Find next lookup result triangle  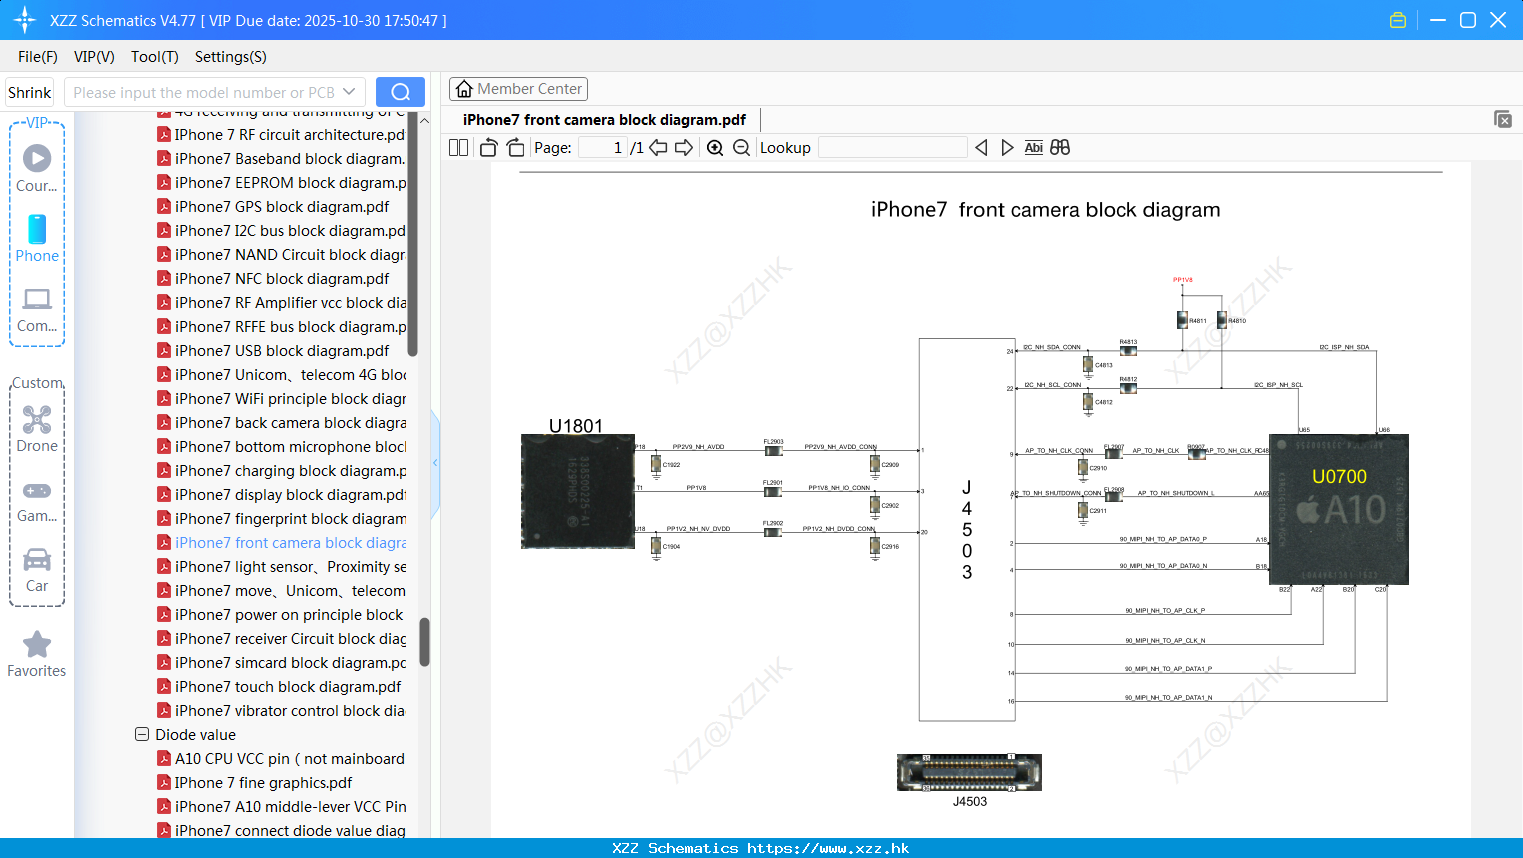click(x=1007, y=148)
